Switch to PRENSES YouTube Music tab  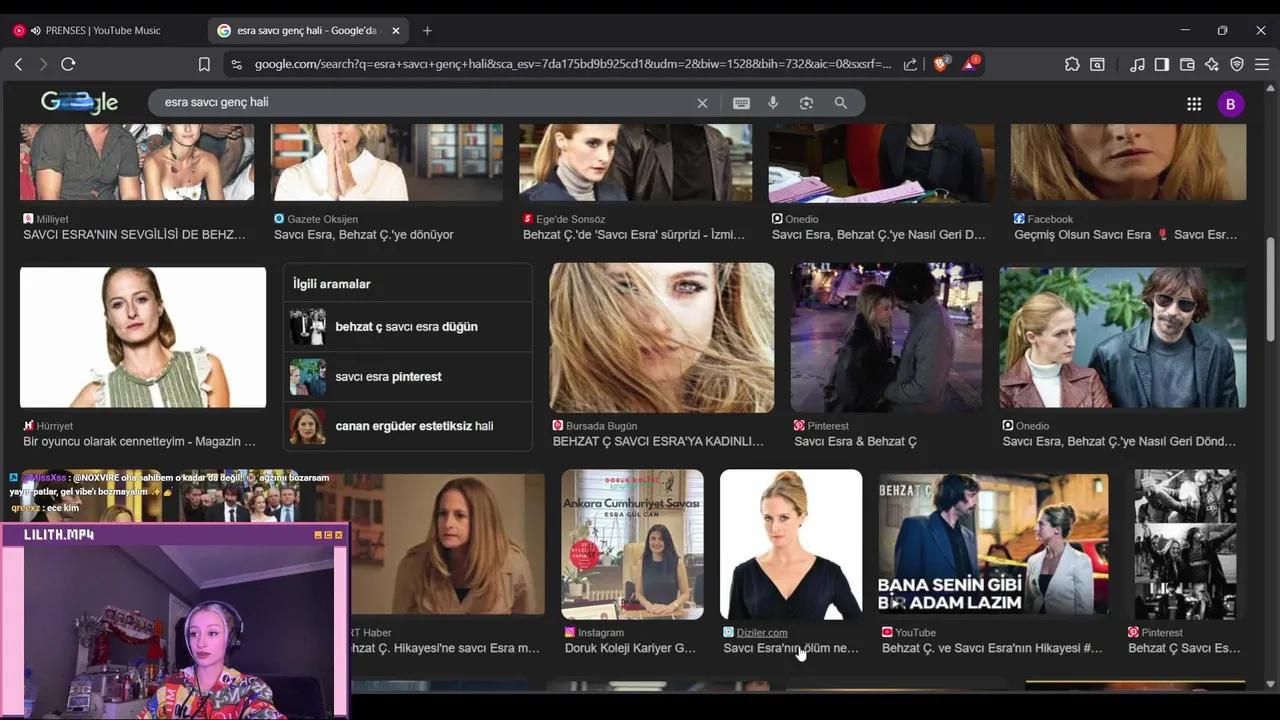point(104,30)
